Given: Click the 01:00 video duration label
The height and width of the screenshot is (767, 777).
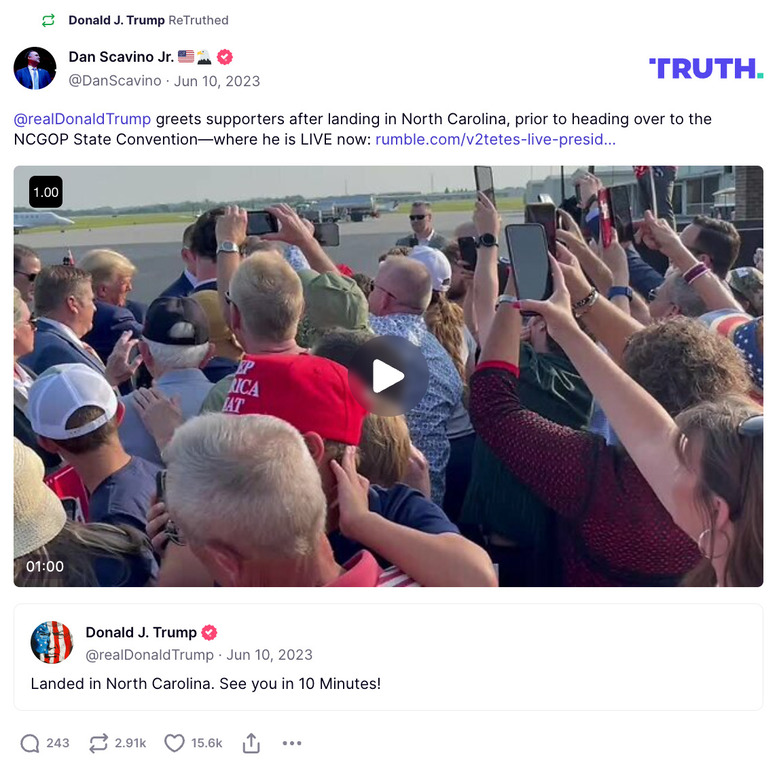Looking at the screenshot, I should pyautogui.click(x=45, y=566).
